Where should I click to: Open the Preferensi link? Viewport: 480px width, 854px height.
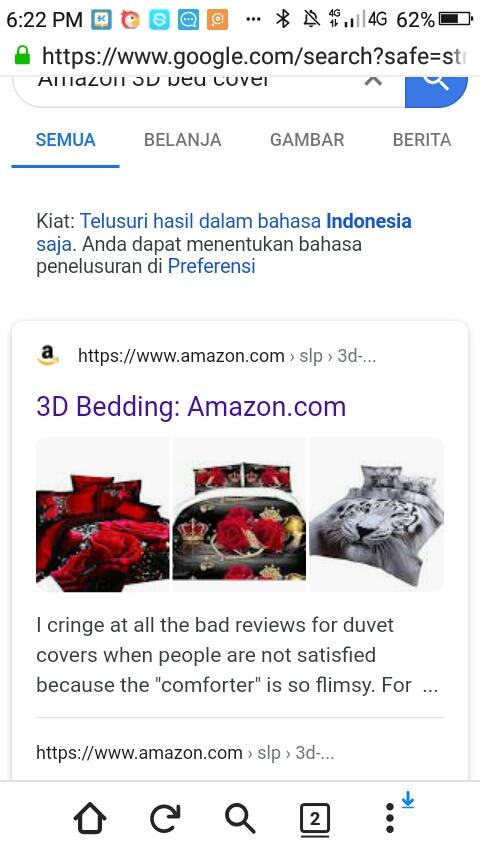pos(211,266)
